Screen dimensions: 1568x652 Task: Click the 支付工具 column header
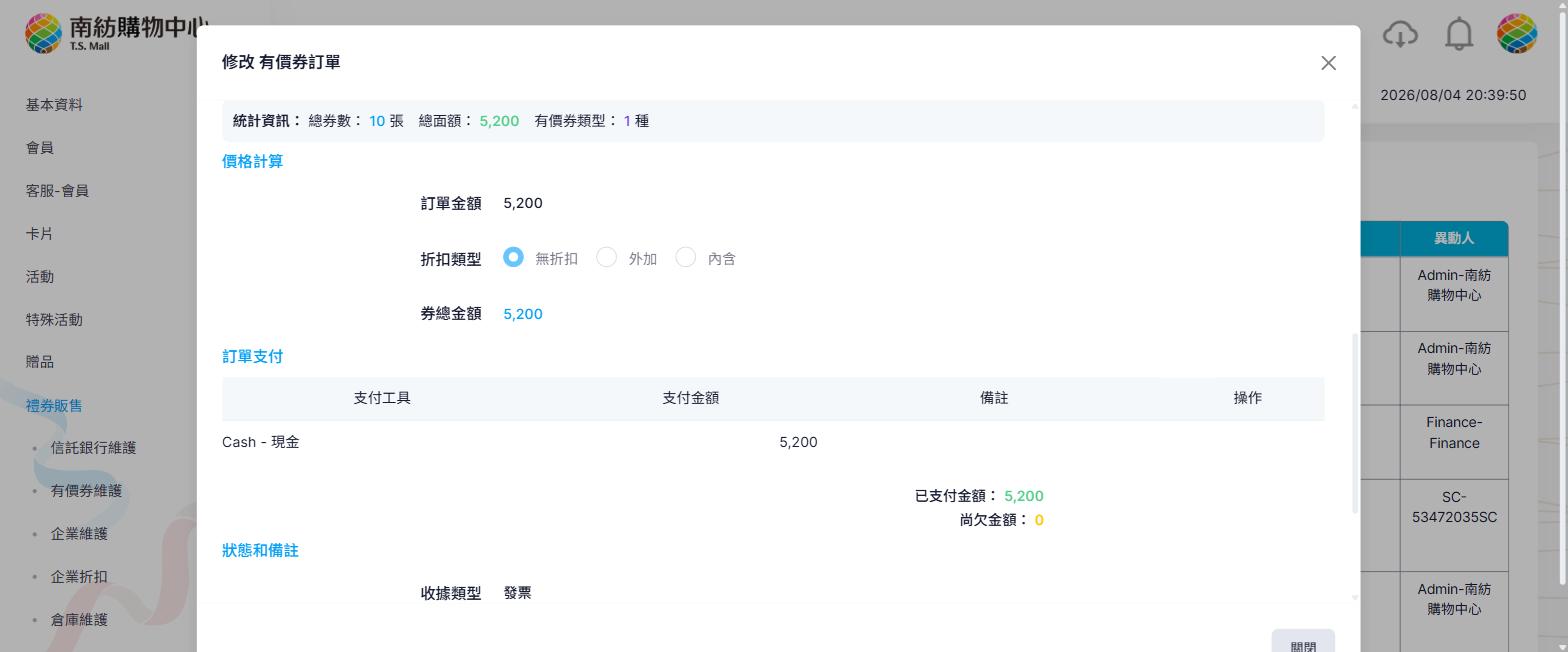tap(382, 398)
